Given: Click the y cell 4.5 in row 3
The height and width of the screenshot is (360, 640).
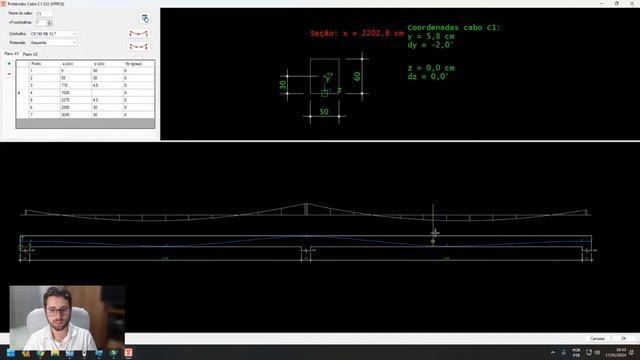Looking at the screenshot, I should point(108,85).
